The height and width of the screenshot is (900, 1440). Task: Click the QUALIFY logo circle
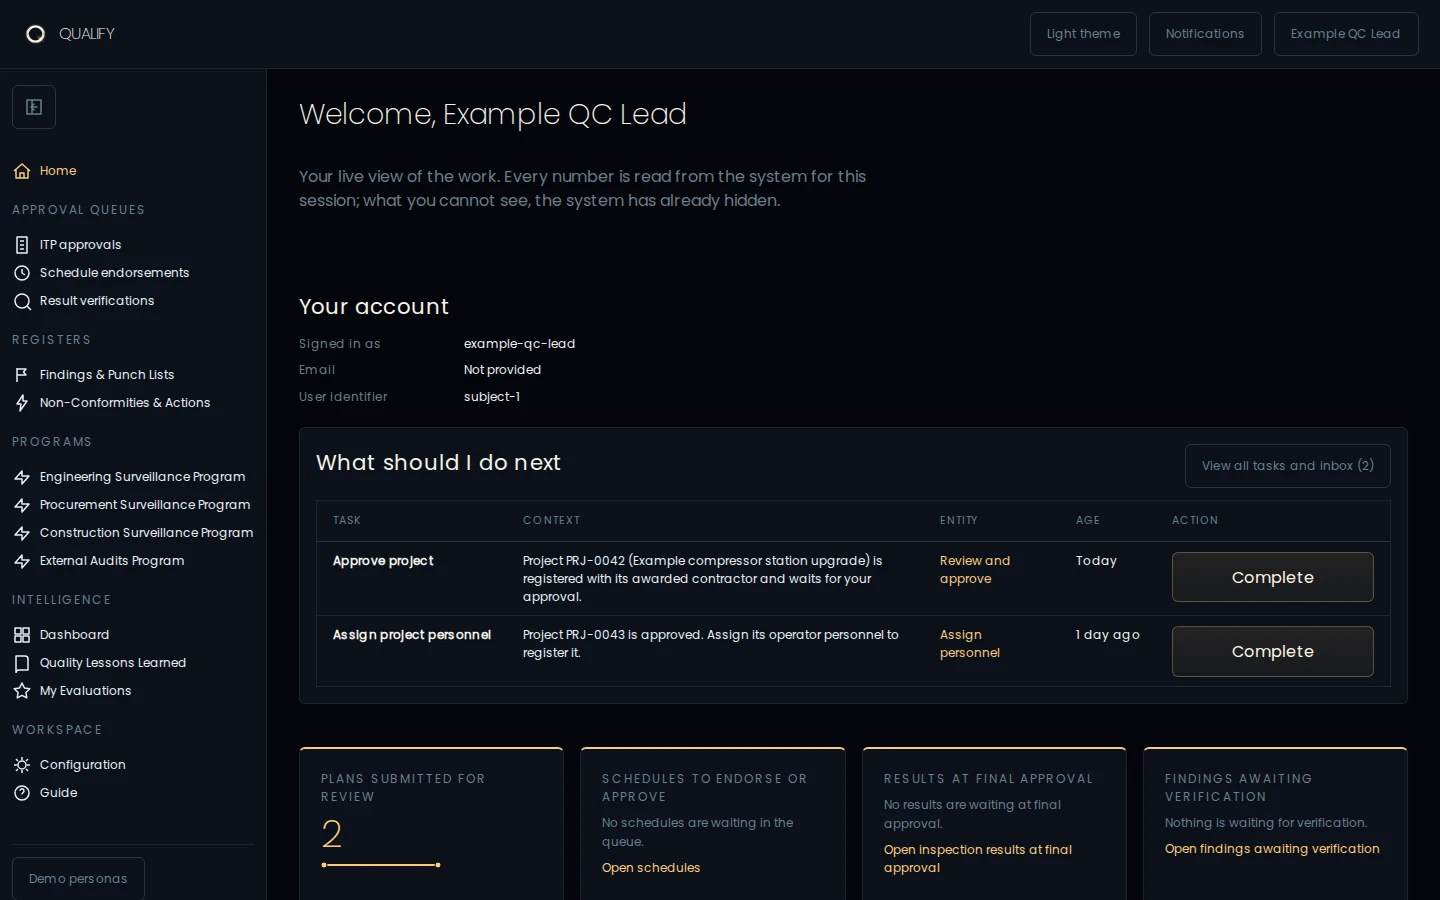click(x=35, y=34)
